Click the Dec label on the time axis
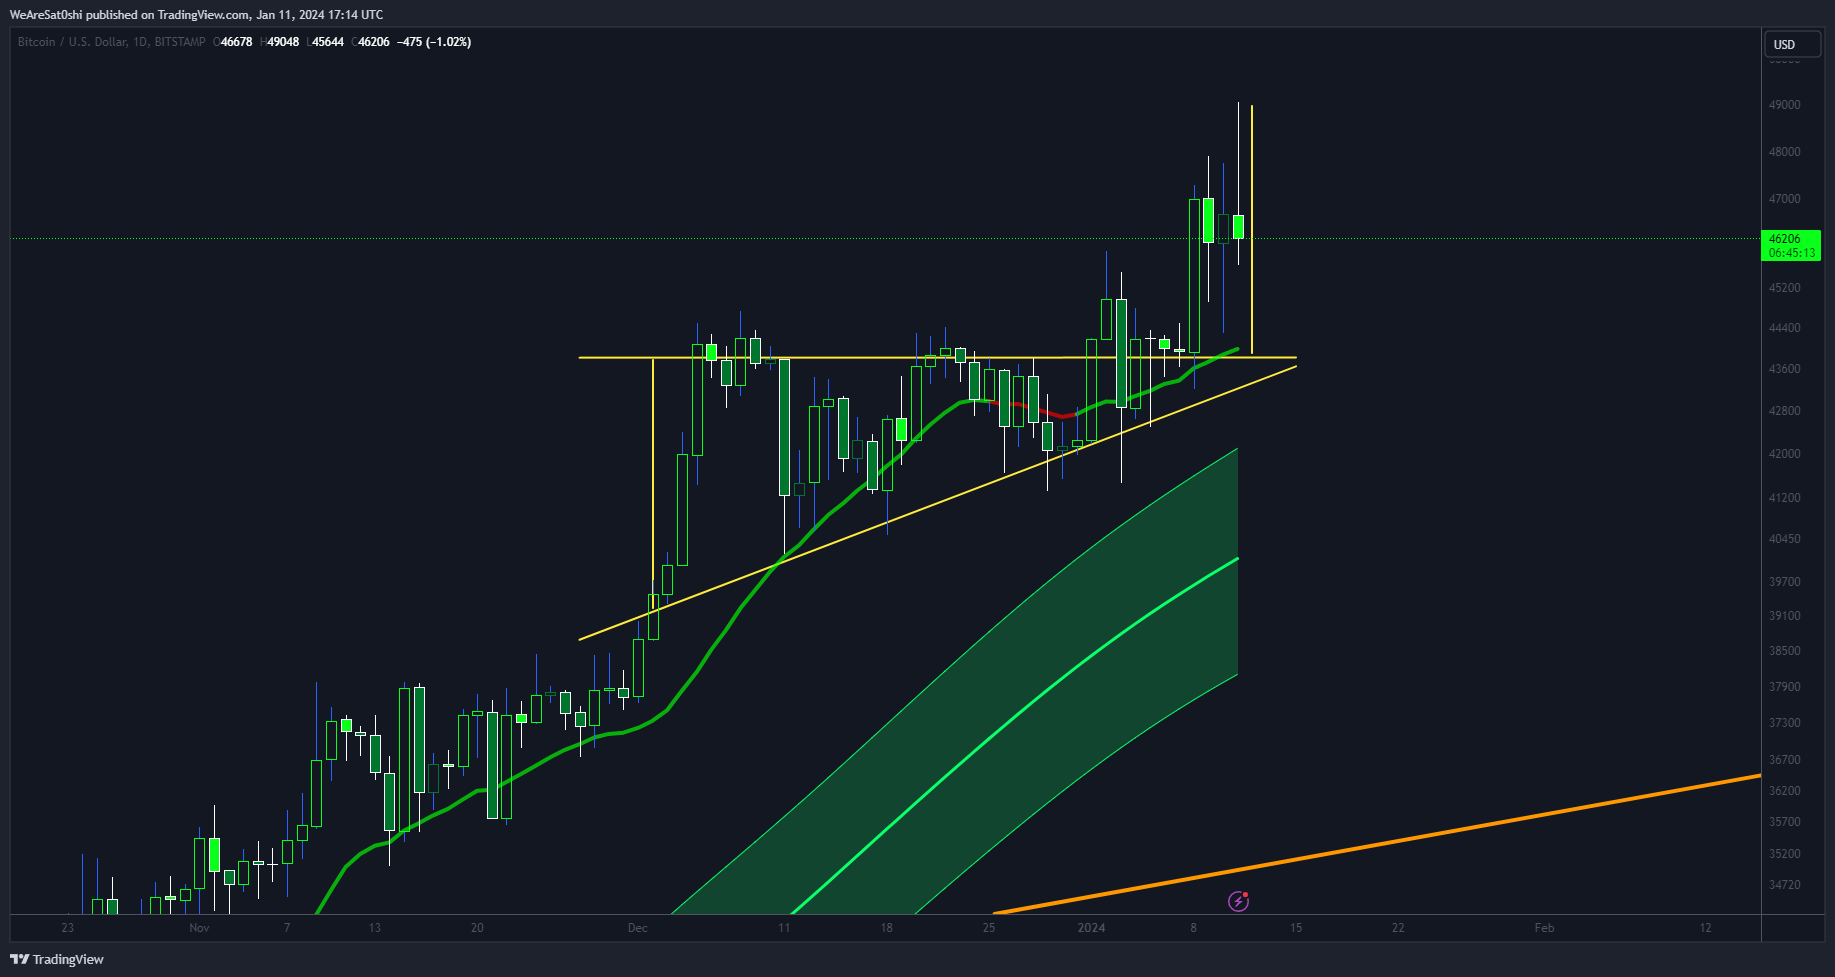This screenshot has width=1835, height=977. point(638,928)
